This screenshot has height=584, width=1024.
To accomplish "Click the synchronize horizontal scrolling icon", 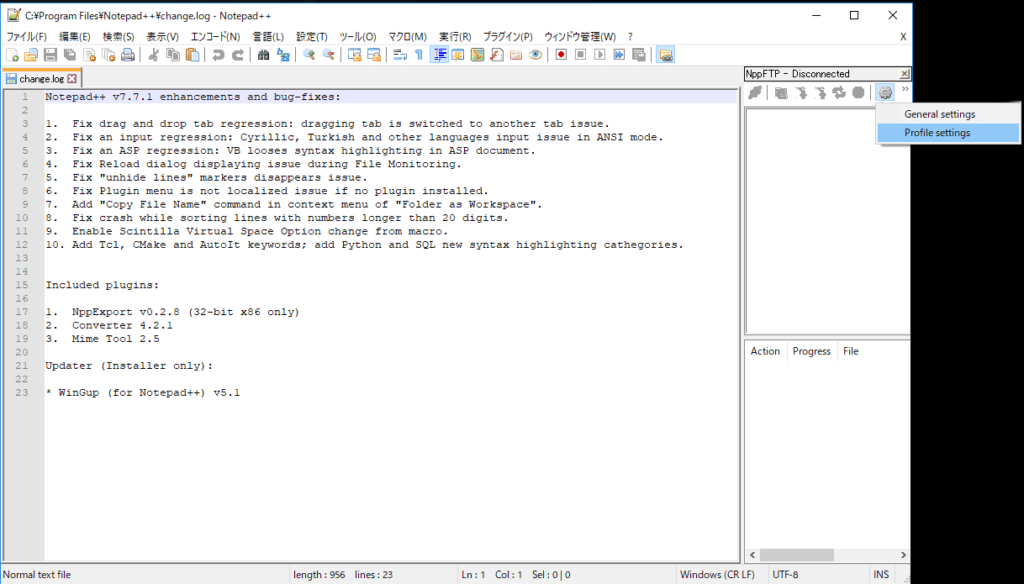I will pos(374,55).
